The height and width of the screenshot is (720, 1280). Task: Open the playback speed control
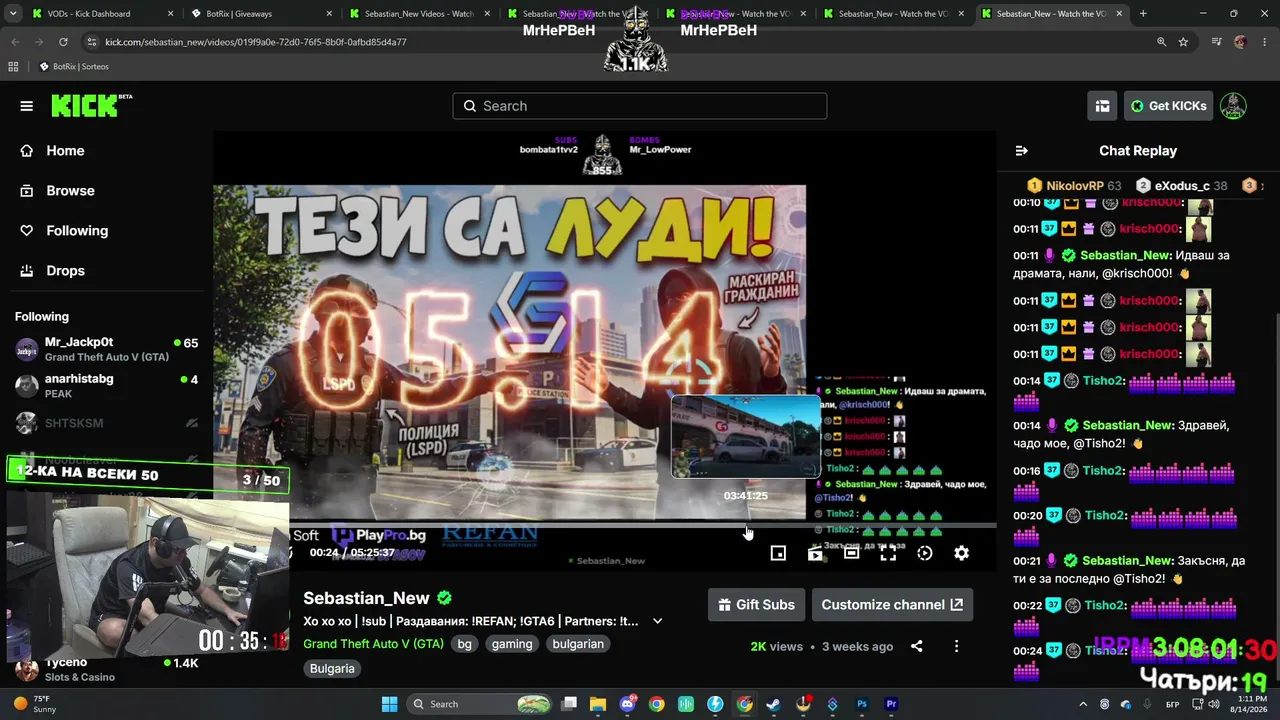[x=925, y=553]
